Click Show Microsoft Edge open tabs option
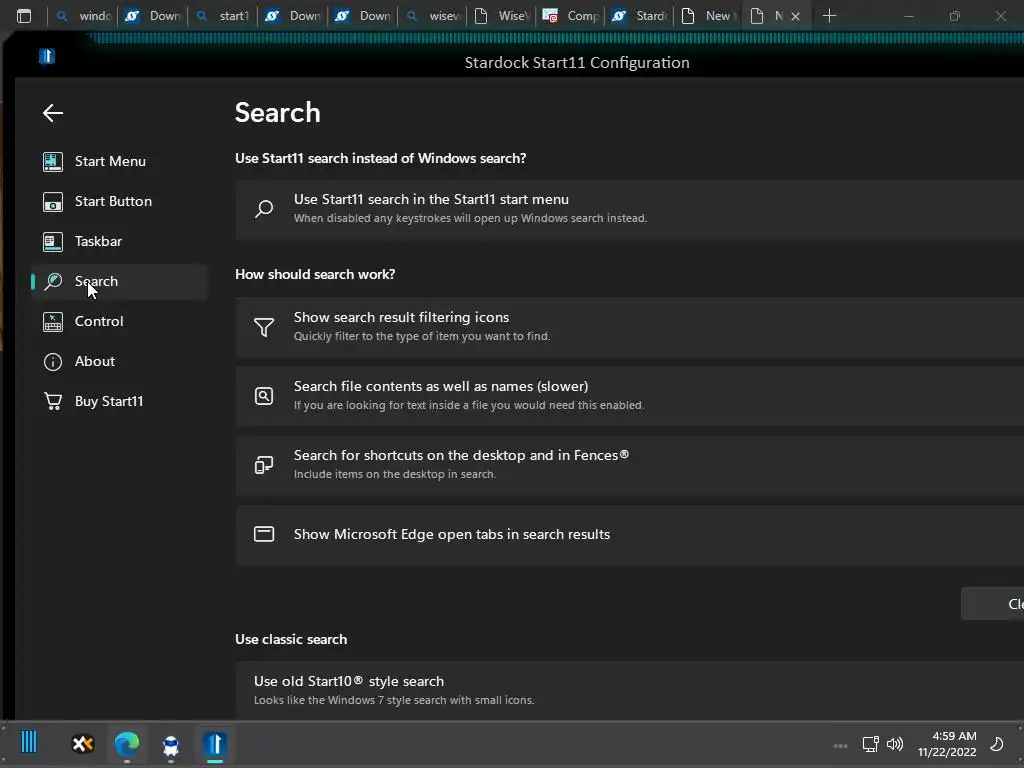1024x768 pixels. click(630, 535)
